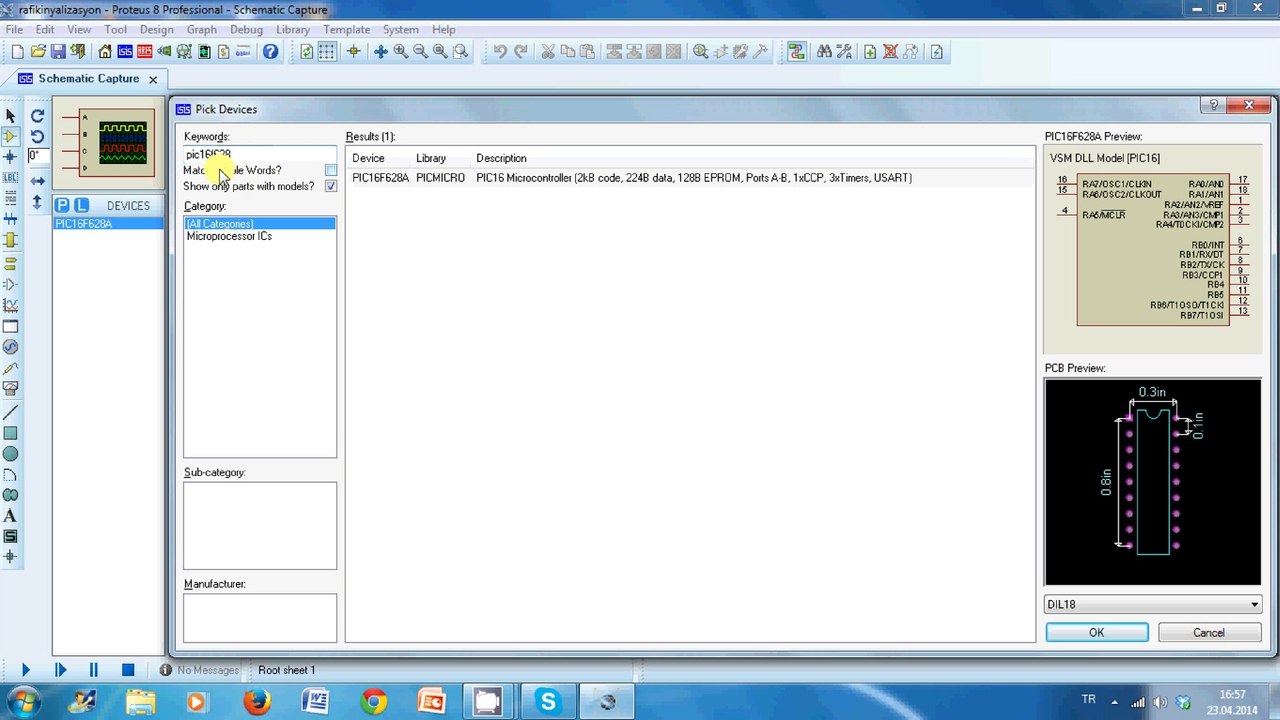Select the 2D Graphics Circle tool

[11, 454]
